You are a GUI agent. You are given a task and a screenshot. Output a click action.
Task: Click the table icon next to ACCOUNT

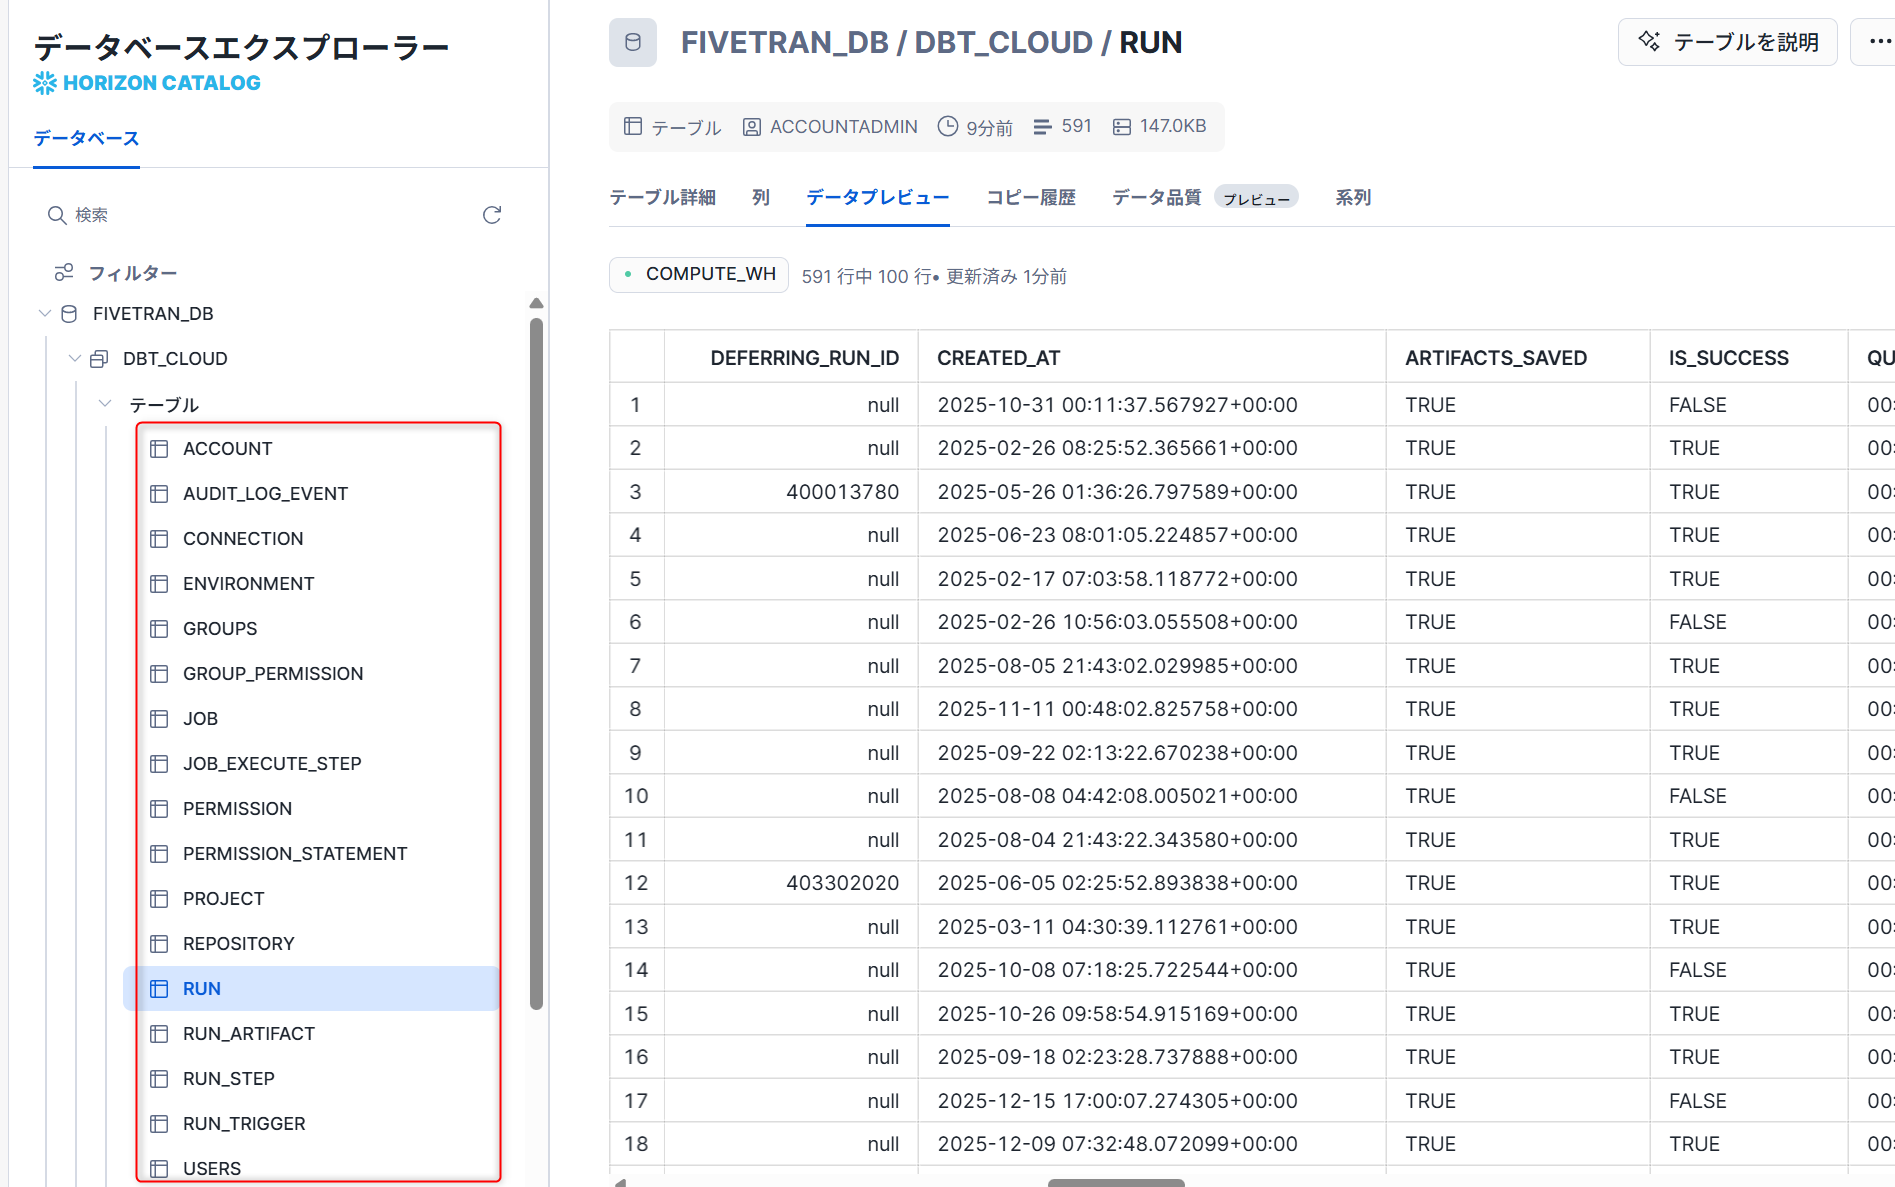[159, 449]
